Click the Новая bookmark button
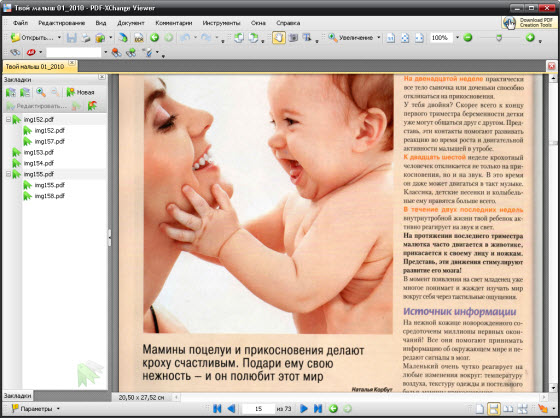Viewport: 560px width, 418px height. click(x=81, y=92)
